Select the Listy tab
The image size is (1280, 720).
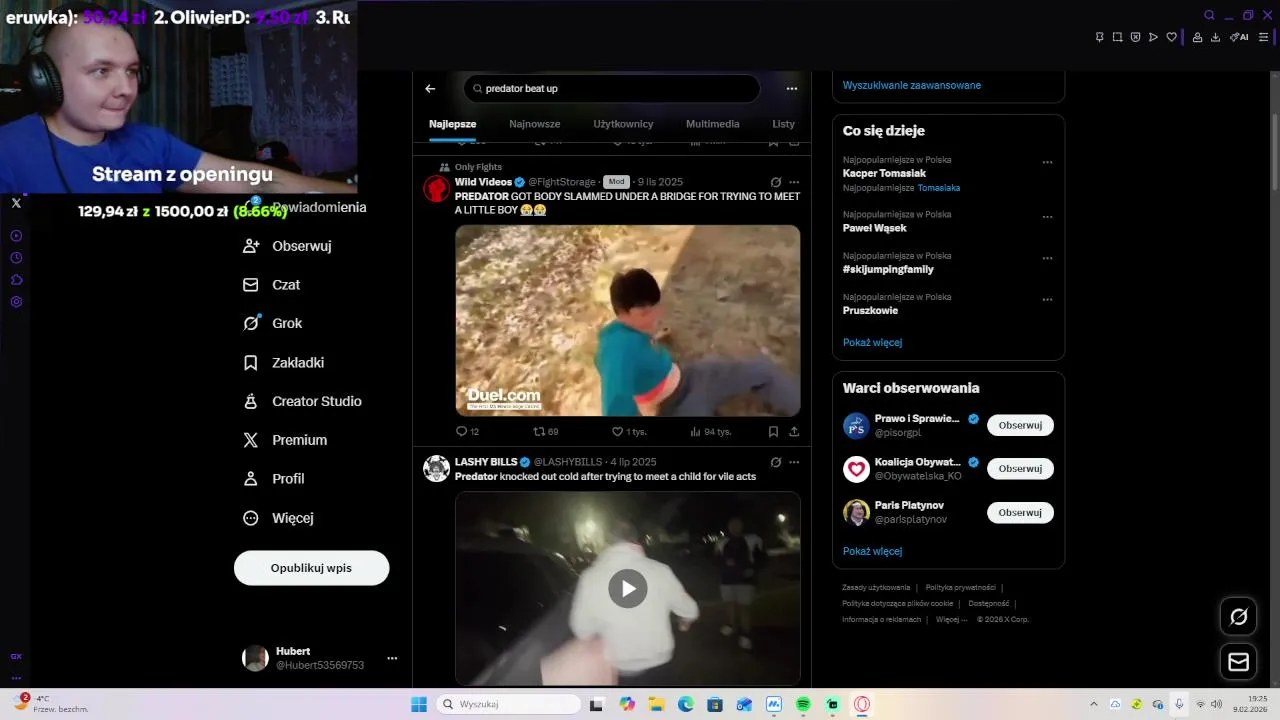783,124
